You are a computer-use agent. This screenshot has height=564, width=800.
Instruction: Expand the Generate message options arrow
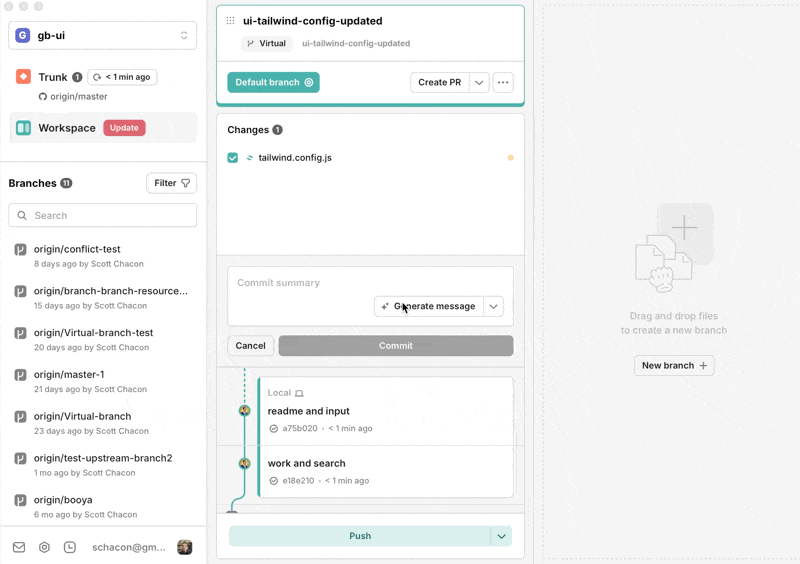point(493,306)
